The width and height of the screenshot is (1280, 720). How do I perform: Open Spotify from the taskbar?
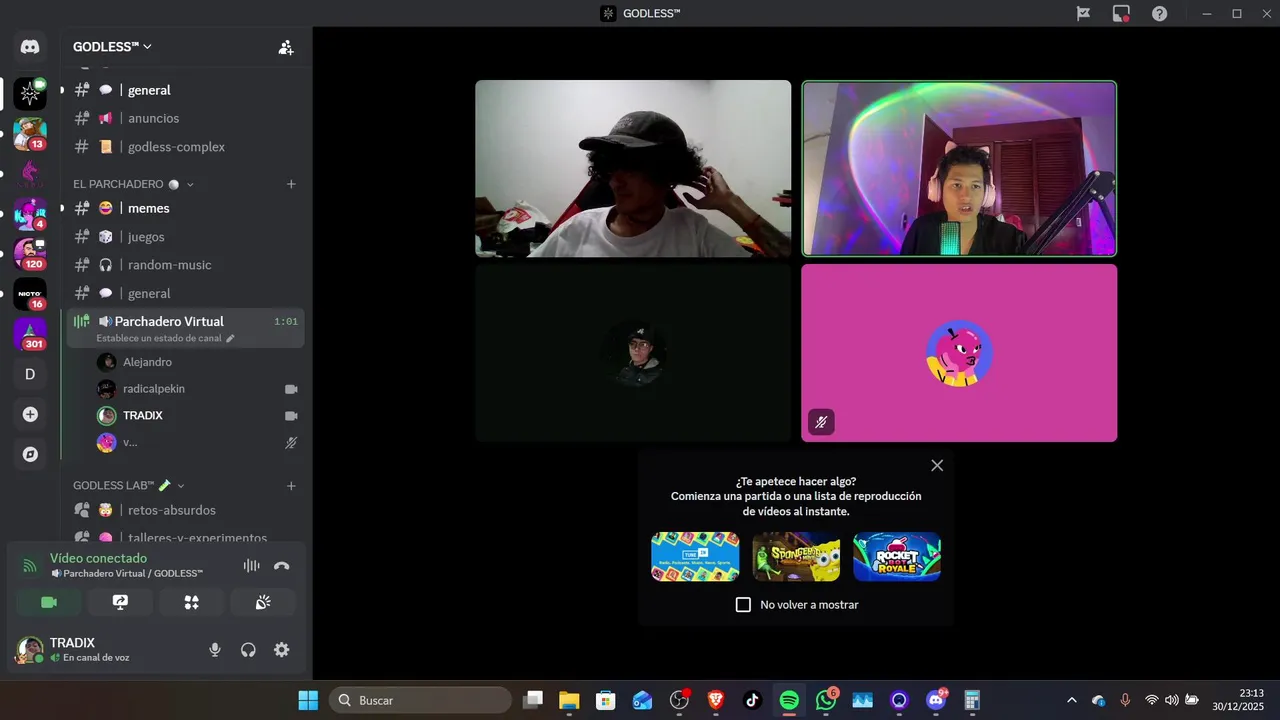click(789, 700)
